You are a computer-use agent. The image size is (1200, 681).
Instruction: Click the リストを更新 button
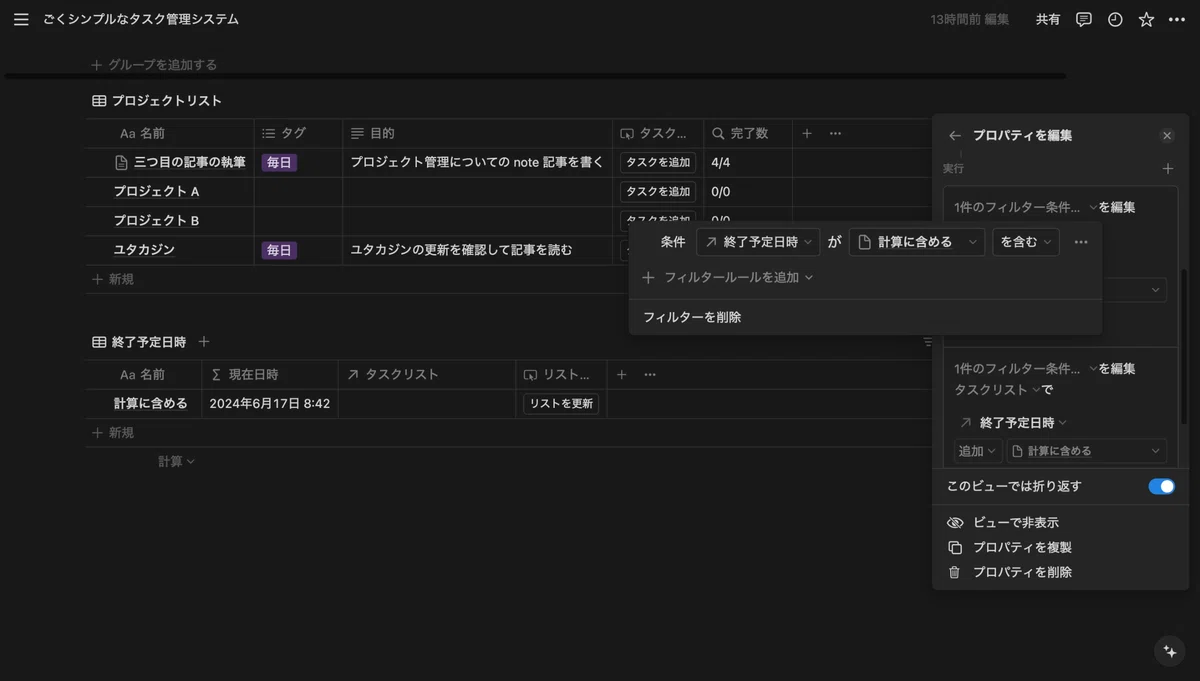tap(561, 403)
